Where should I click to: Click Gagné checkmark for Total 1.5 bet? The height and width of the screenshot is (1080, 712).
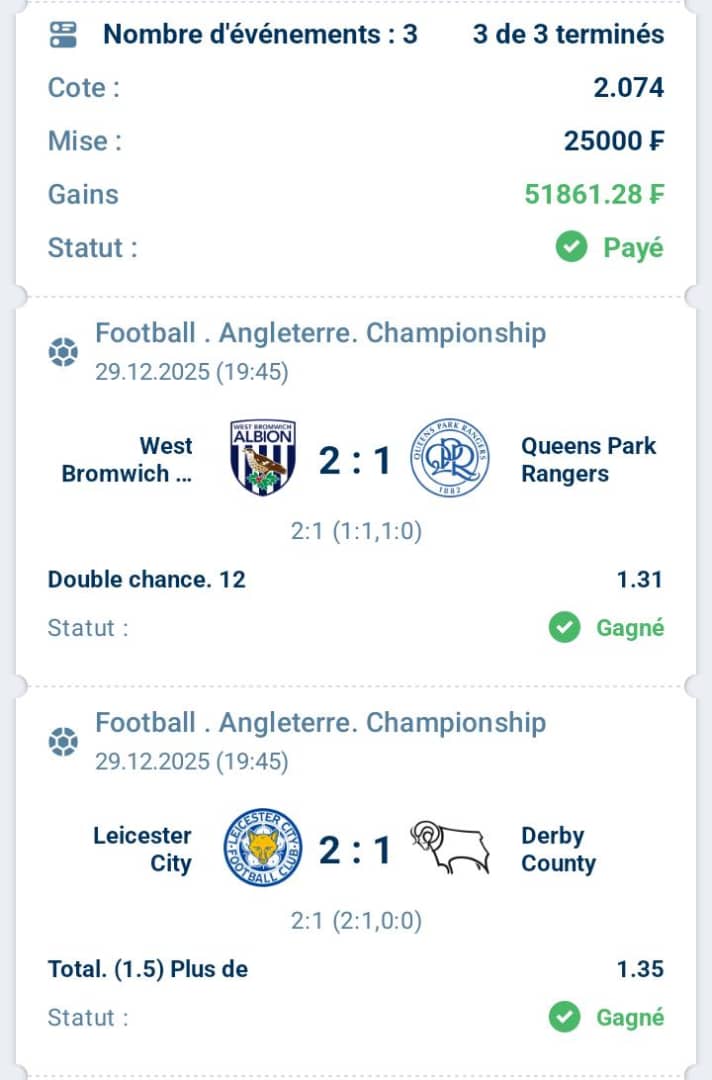565,1018
